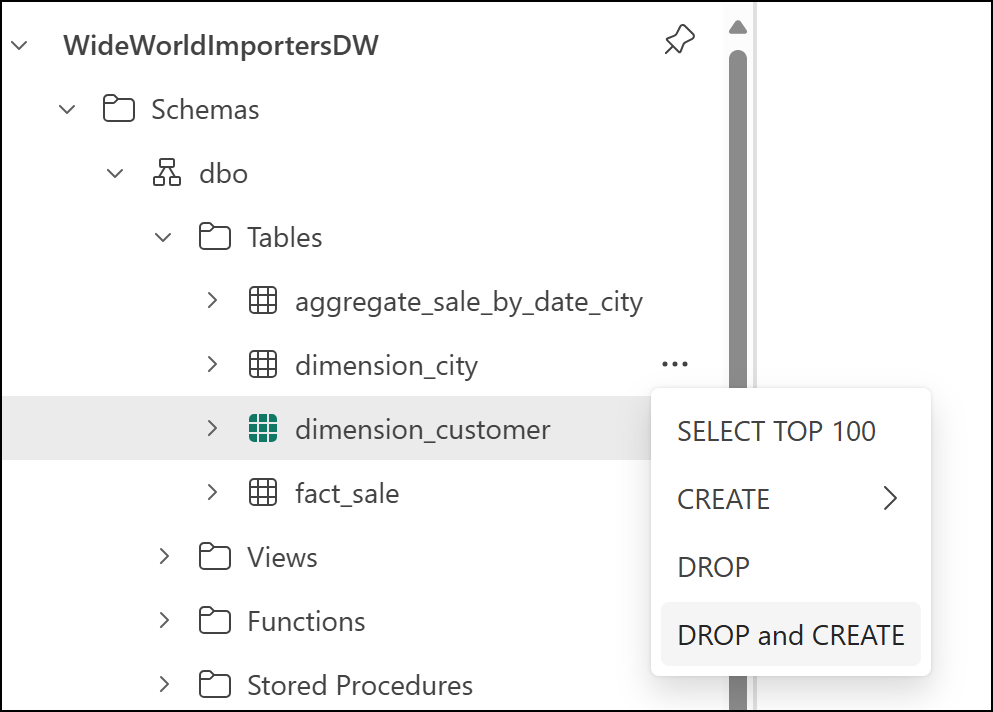Click the fact_sale table icon

[x=263, y=492]
